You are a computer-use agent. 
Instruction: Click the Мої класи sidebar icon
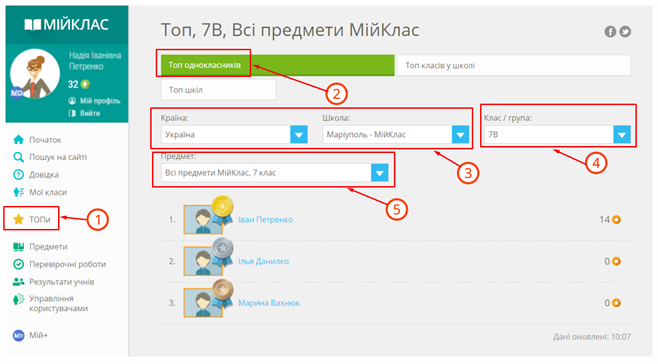click(18, 192)
